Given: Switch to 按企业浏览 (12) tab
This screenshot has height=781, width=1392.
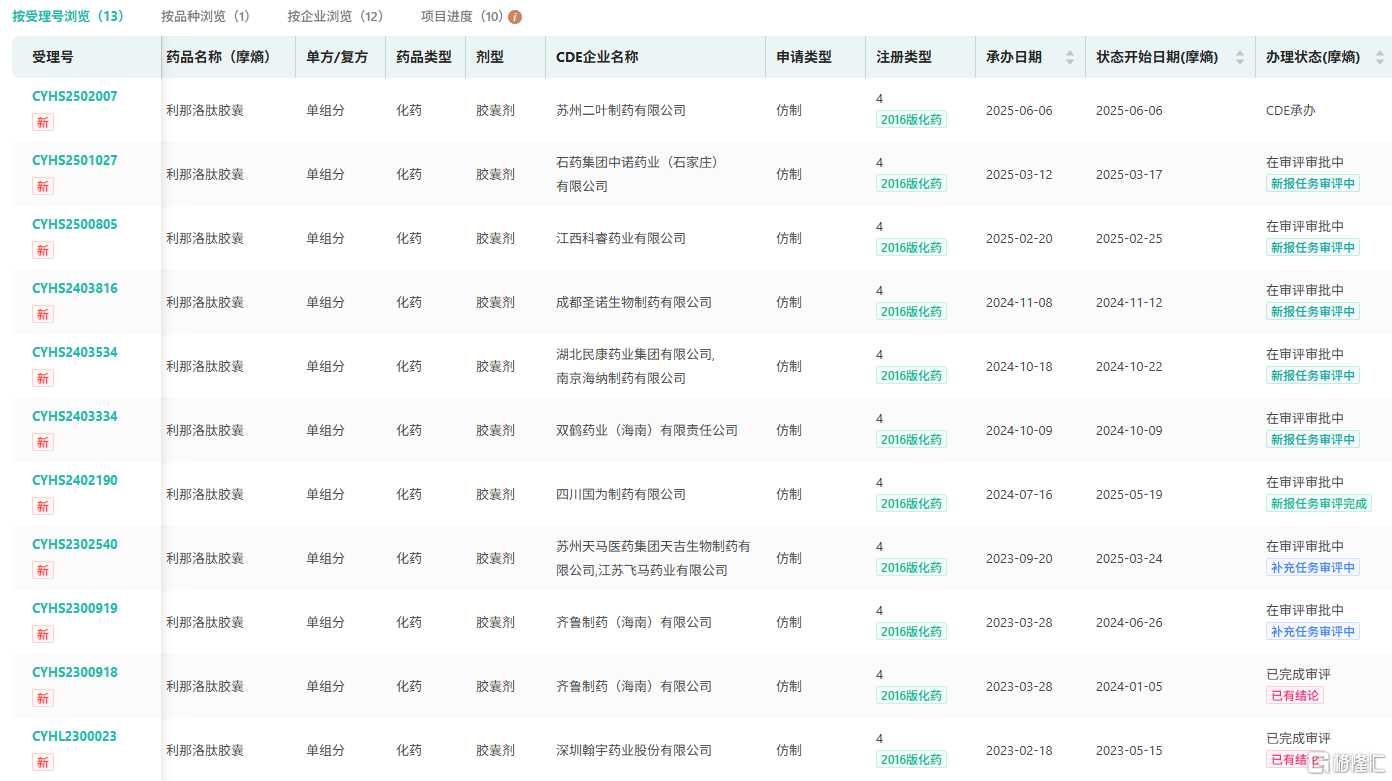Looking at the screenshot, I should pyautogui.click(x=335, y=17).
